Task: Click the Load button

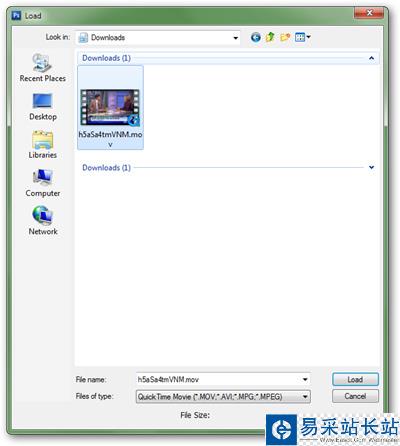Action: [x=355, y=379]
